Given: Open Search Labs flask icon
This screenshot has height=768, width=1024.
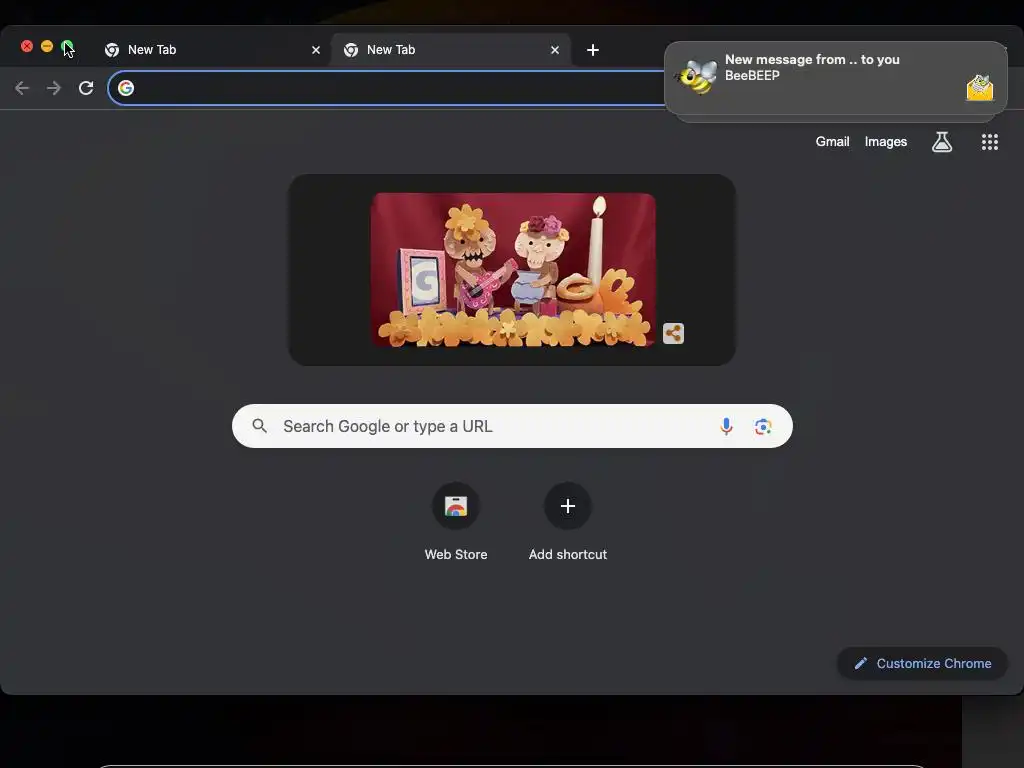Looking at the screenshot, I should (941, 142).
